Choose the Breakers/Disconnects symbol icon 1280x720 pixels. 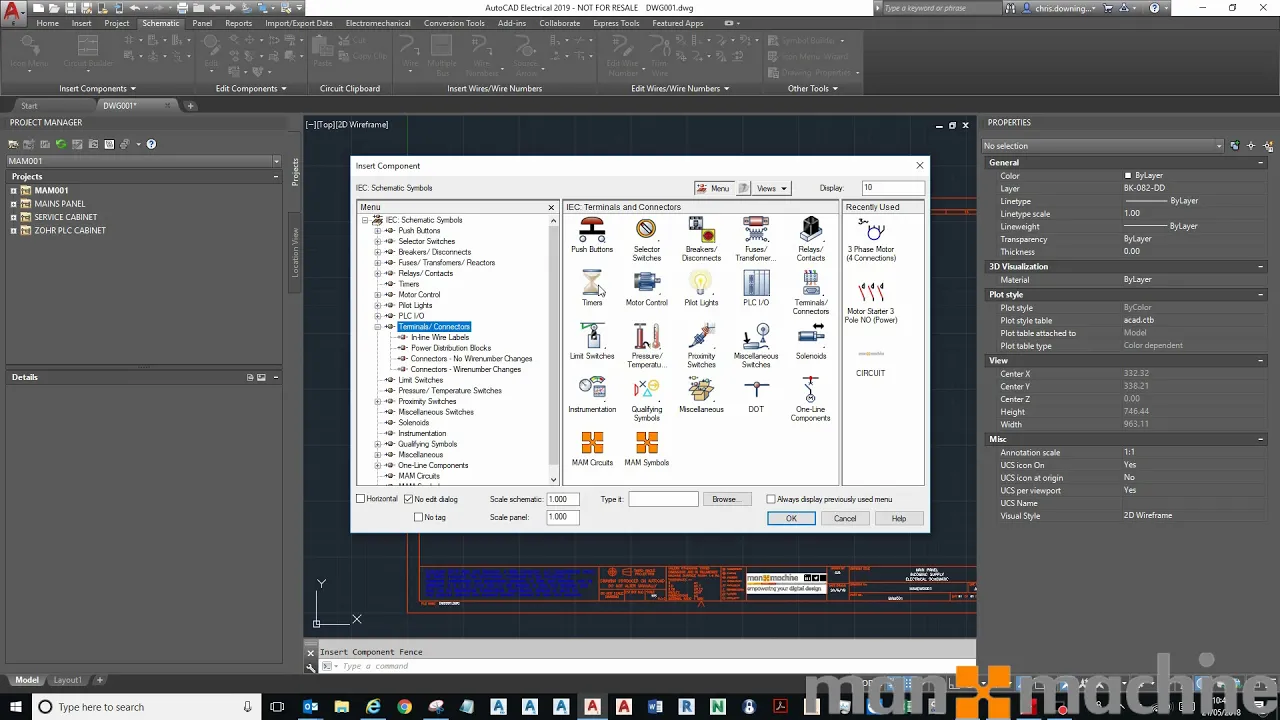click(701, 230)
